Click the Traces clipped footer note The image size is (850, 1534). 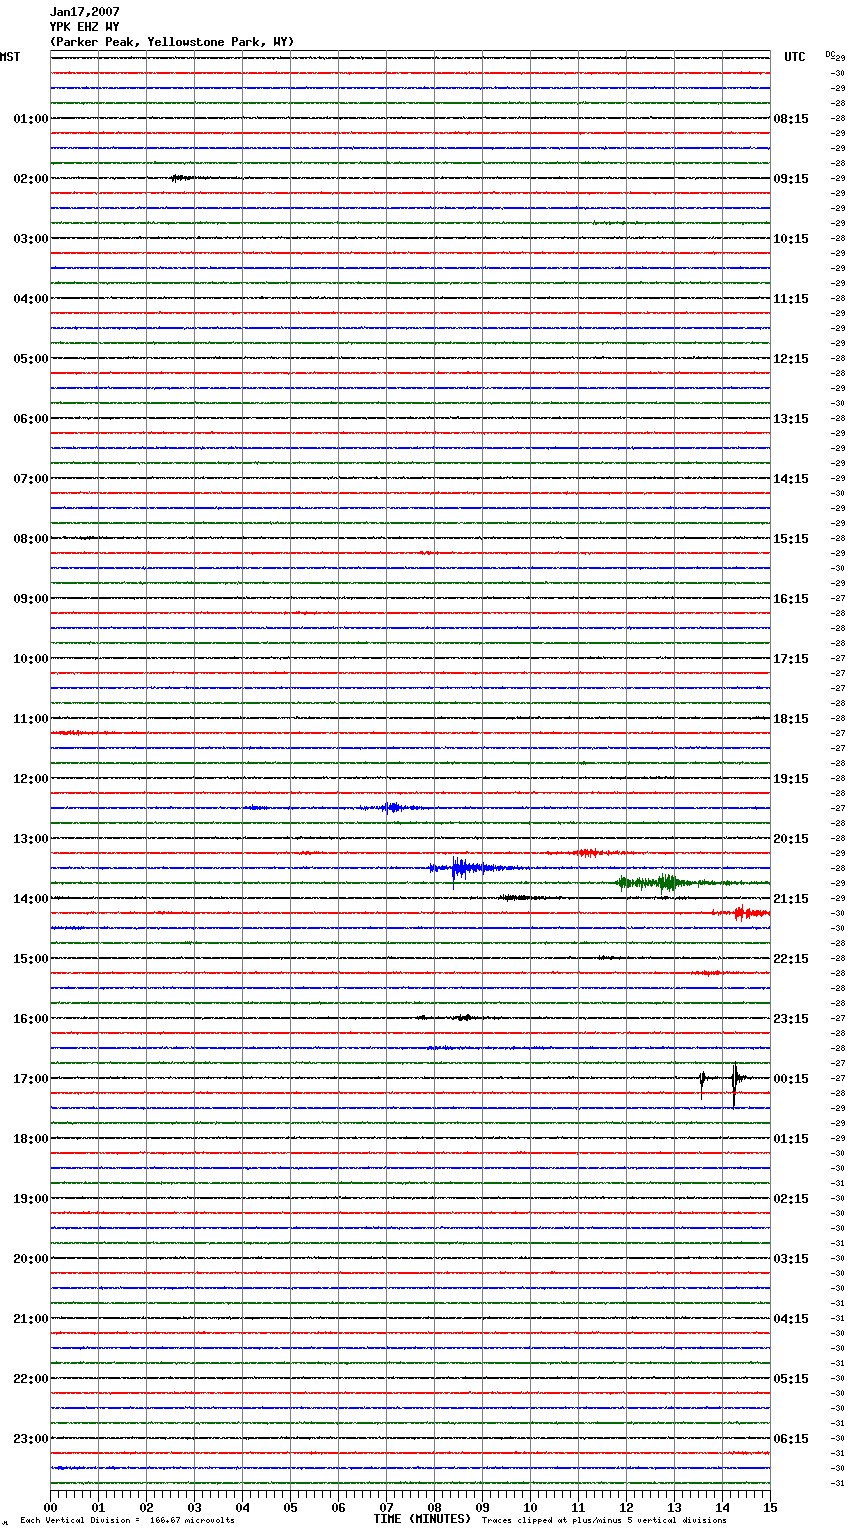(604, 1521)
